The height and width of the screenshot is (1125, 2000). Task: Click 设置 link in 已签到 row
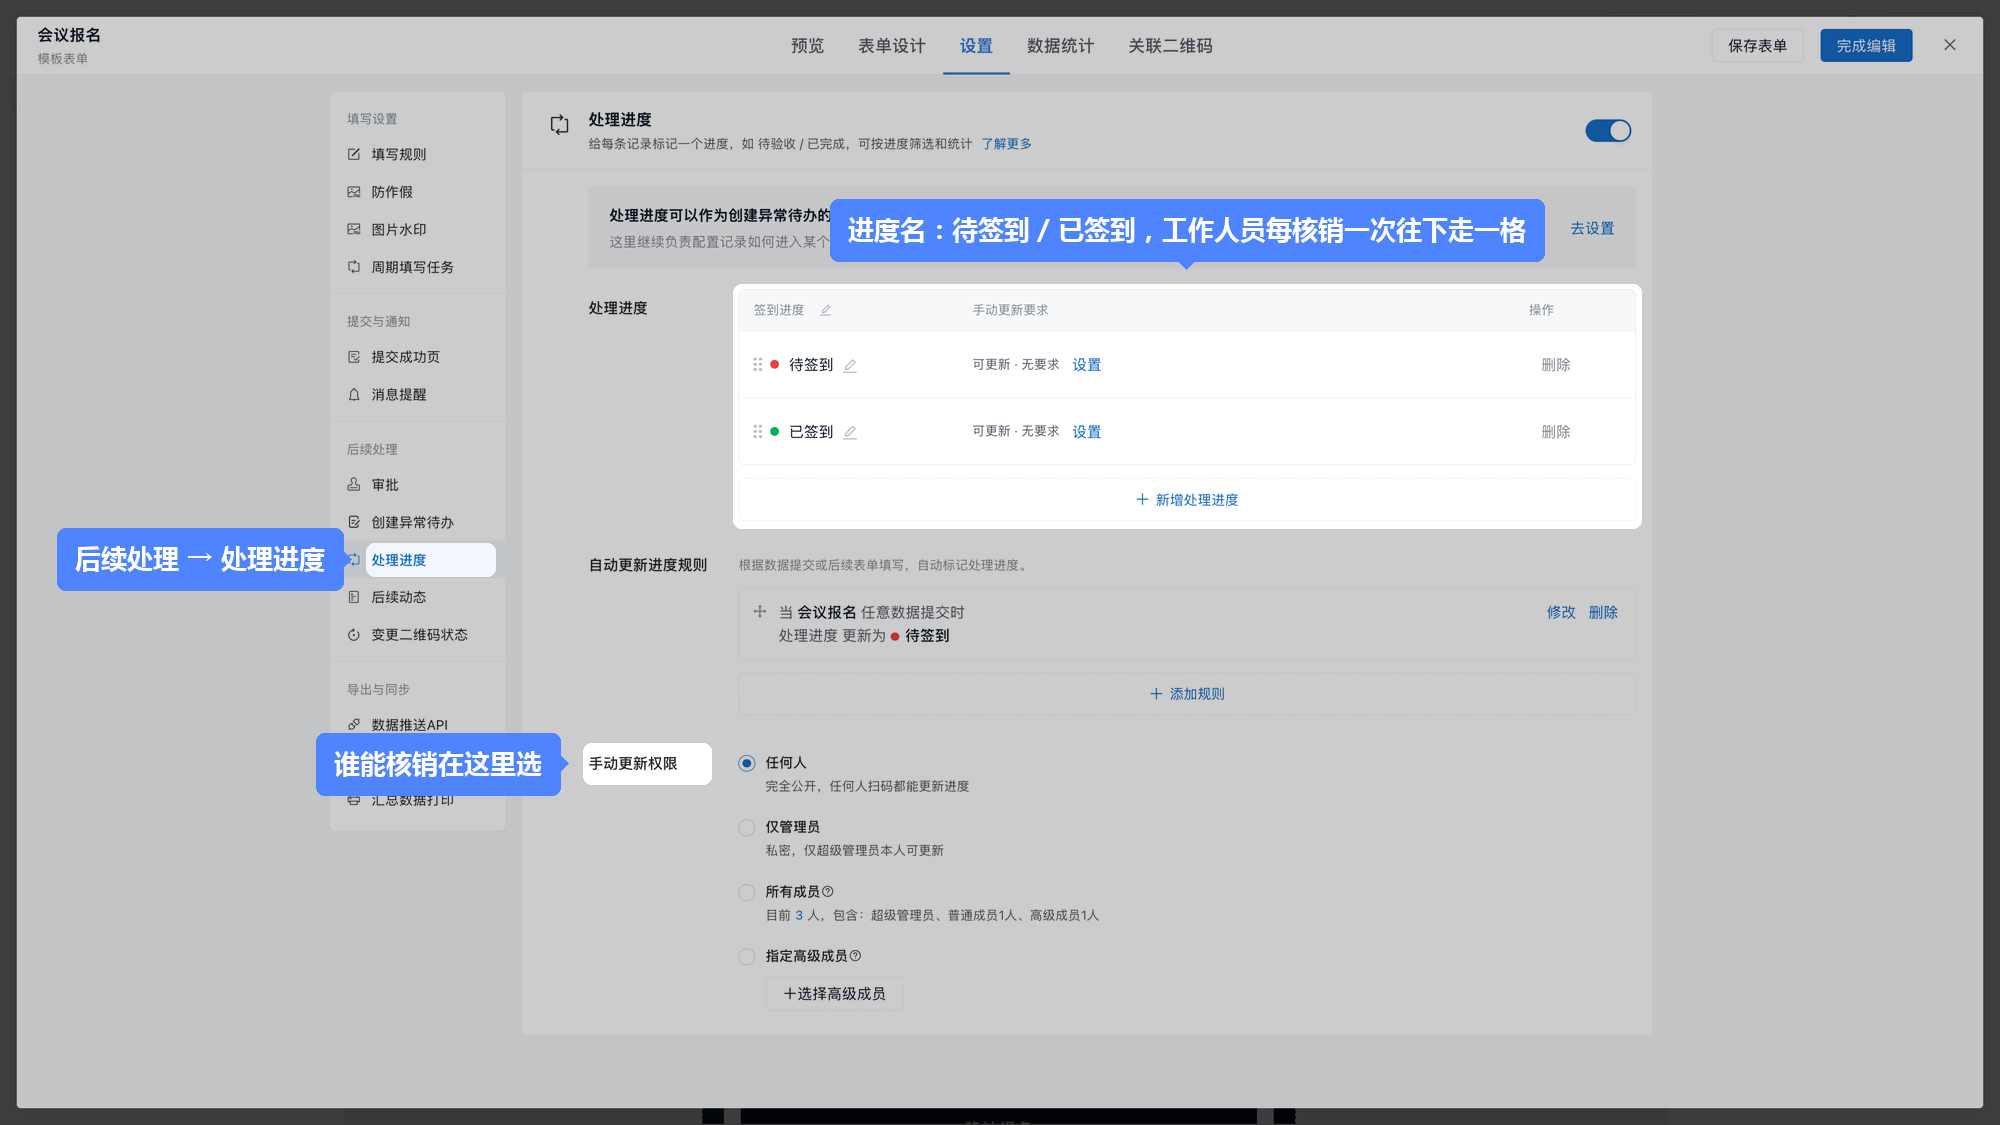coord(1086,432)
